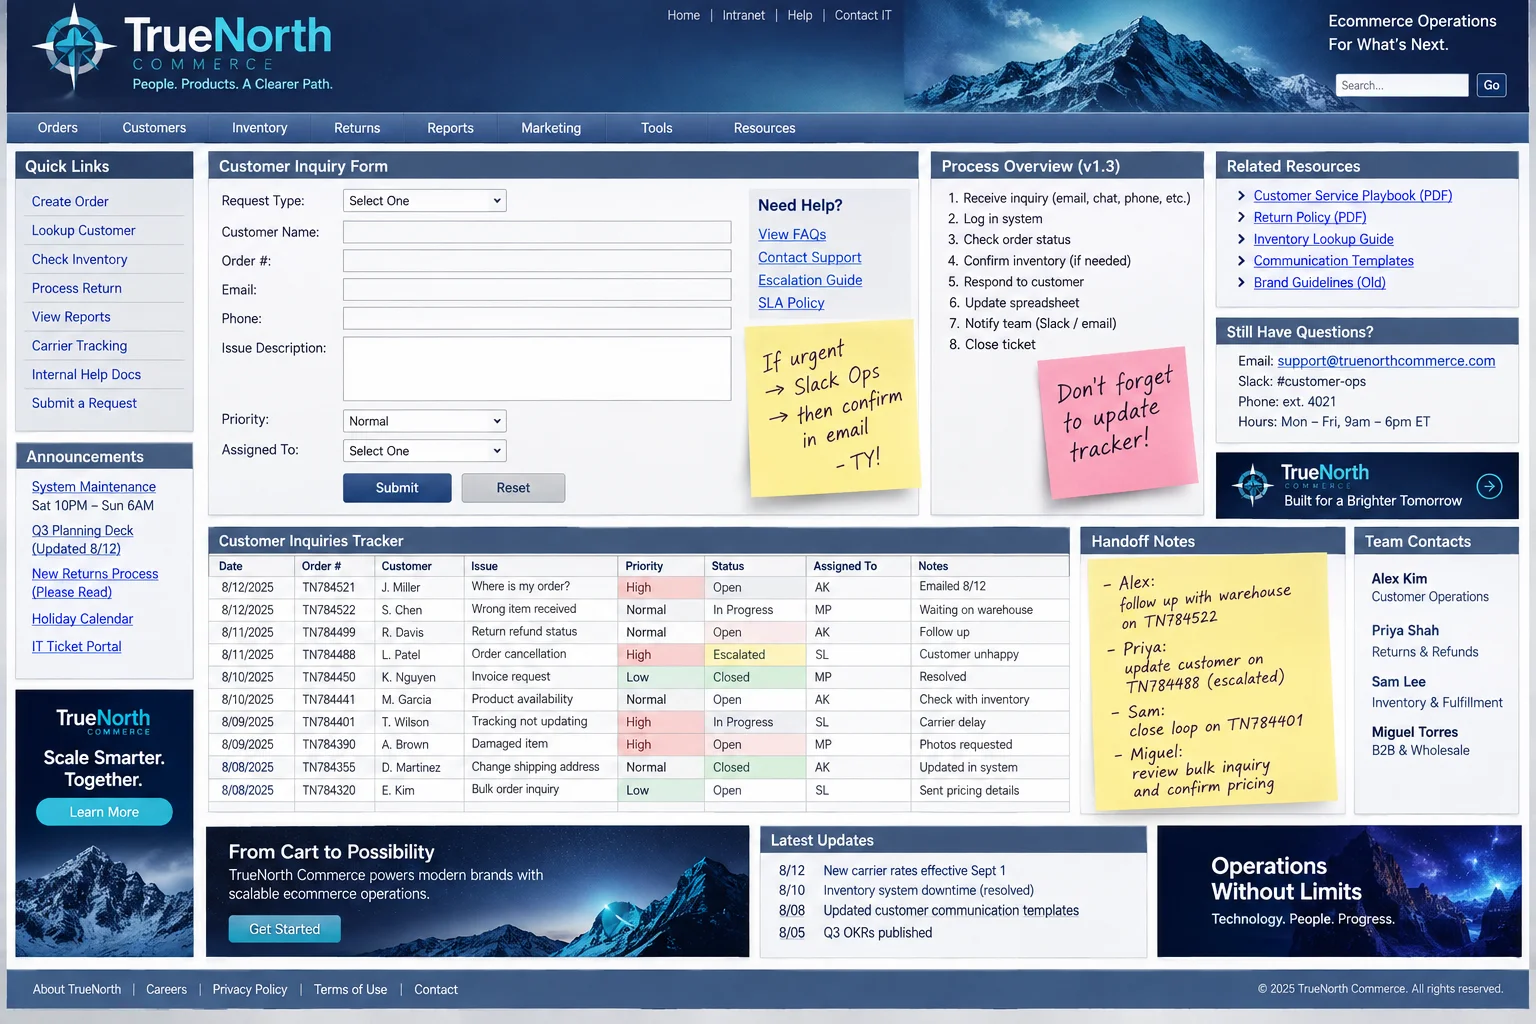Click the Get Started button
Image resolution: width=1536 pixels, height=1024 pixels.
pyautogui.click(x=284, y=929)
